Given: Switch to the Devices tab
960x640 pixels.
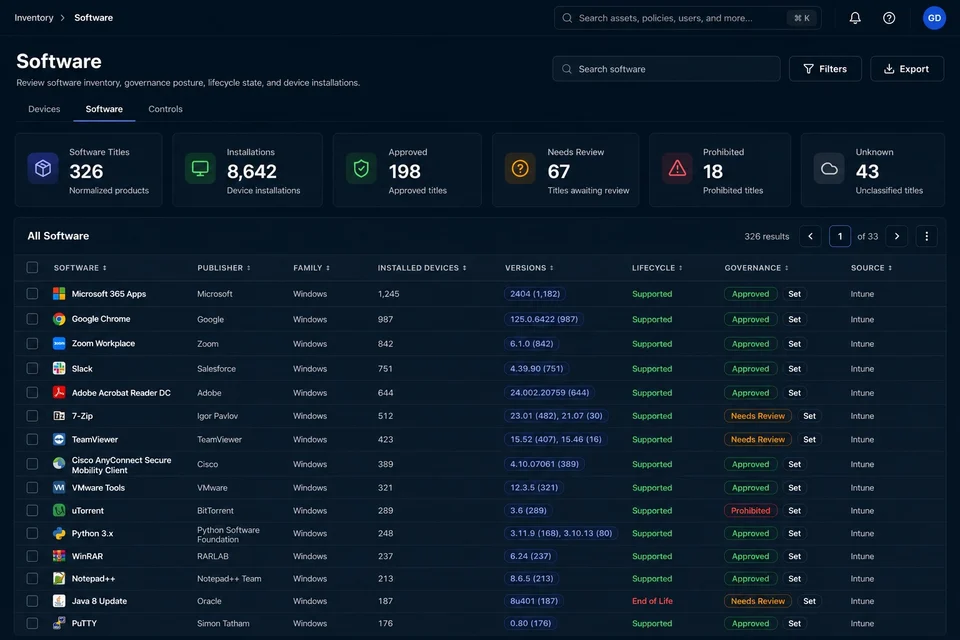Looking at the screenshot, I should click(x=44, y=109).
